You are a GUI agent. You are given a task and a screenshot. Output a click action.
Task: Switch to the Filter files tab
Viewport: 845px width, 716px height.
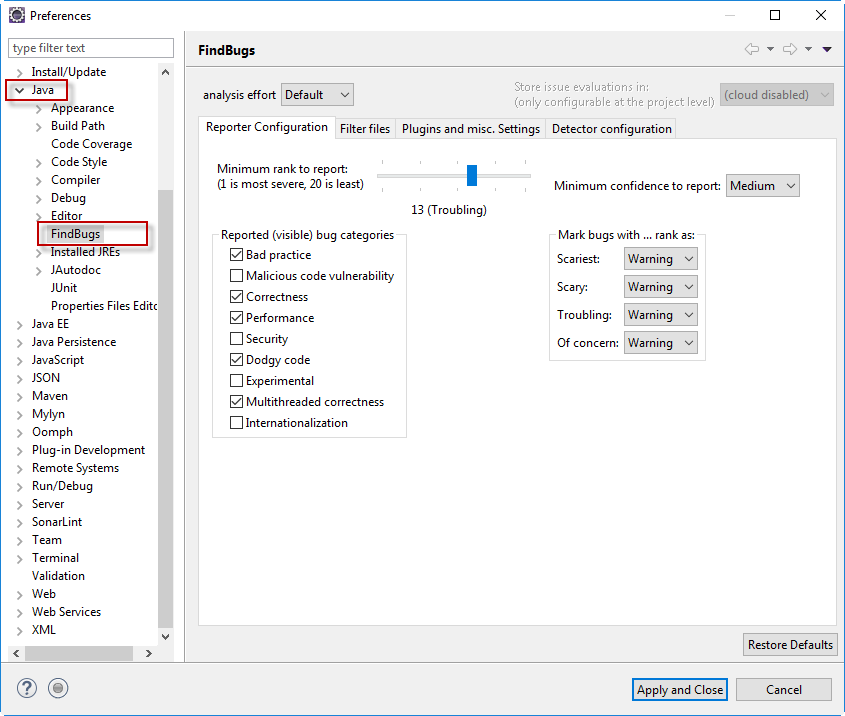365,129
